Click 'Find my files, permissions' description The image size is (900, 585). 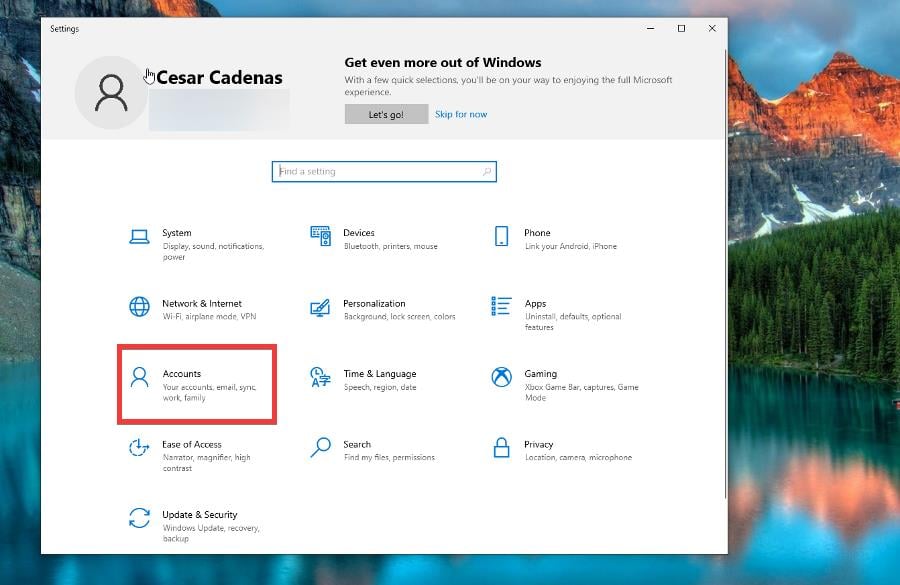389,458
